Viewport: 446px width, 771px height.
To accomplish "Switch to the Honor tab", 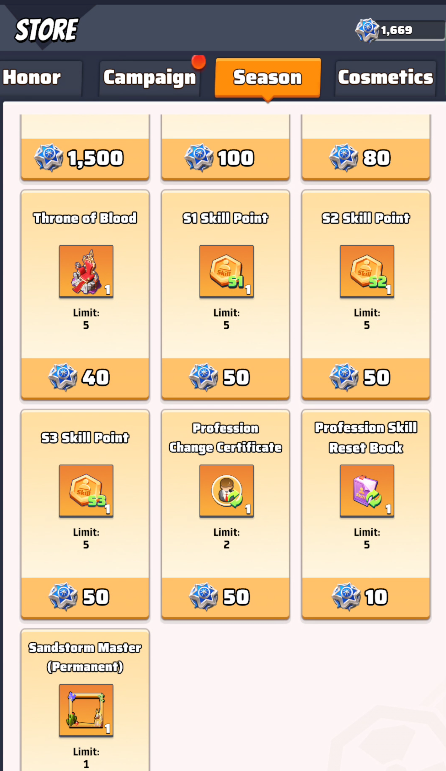I will (x=40, y=78).
